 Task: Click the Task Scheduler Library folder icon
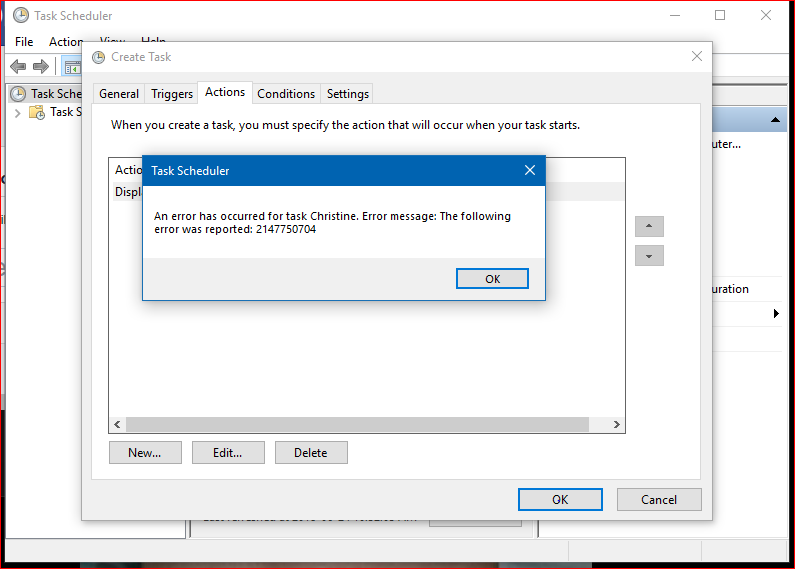(x=37, y=112)
